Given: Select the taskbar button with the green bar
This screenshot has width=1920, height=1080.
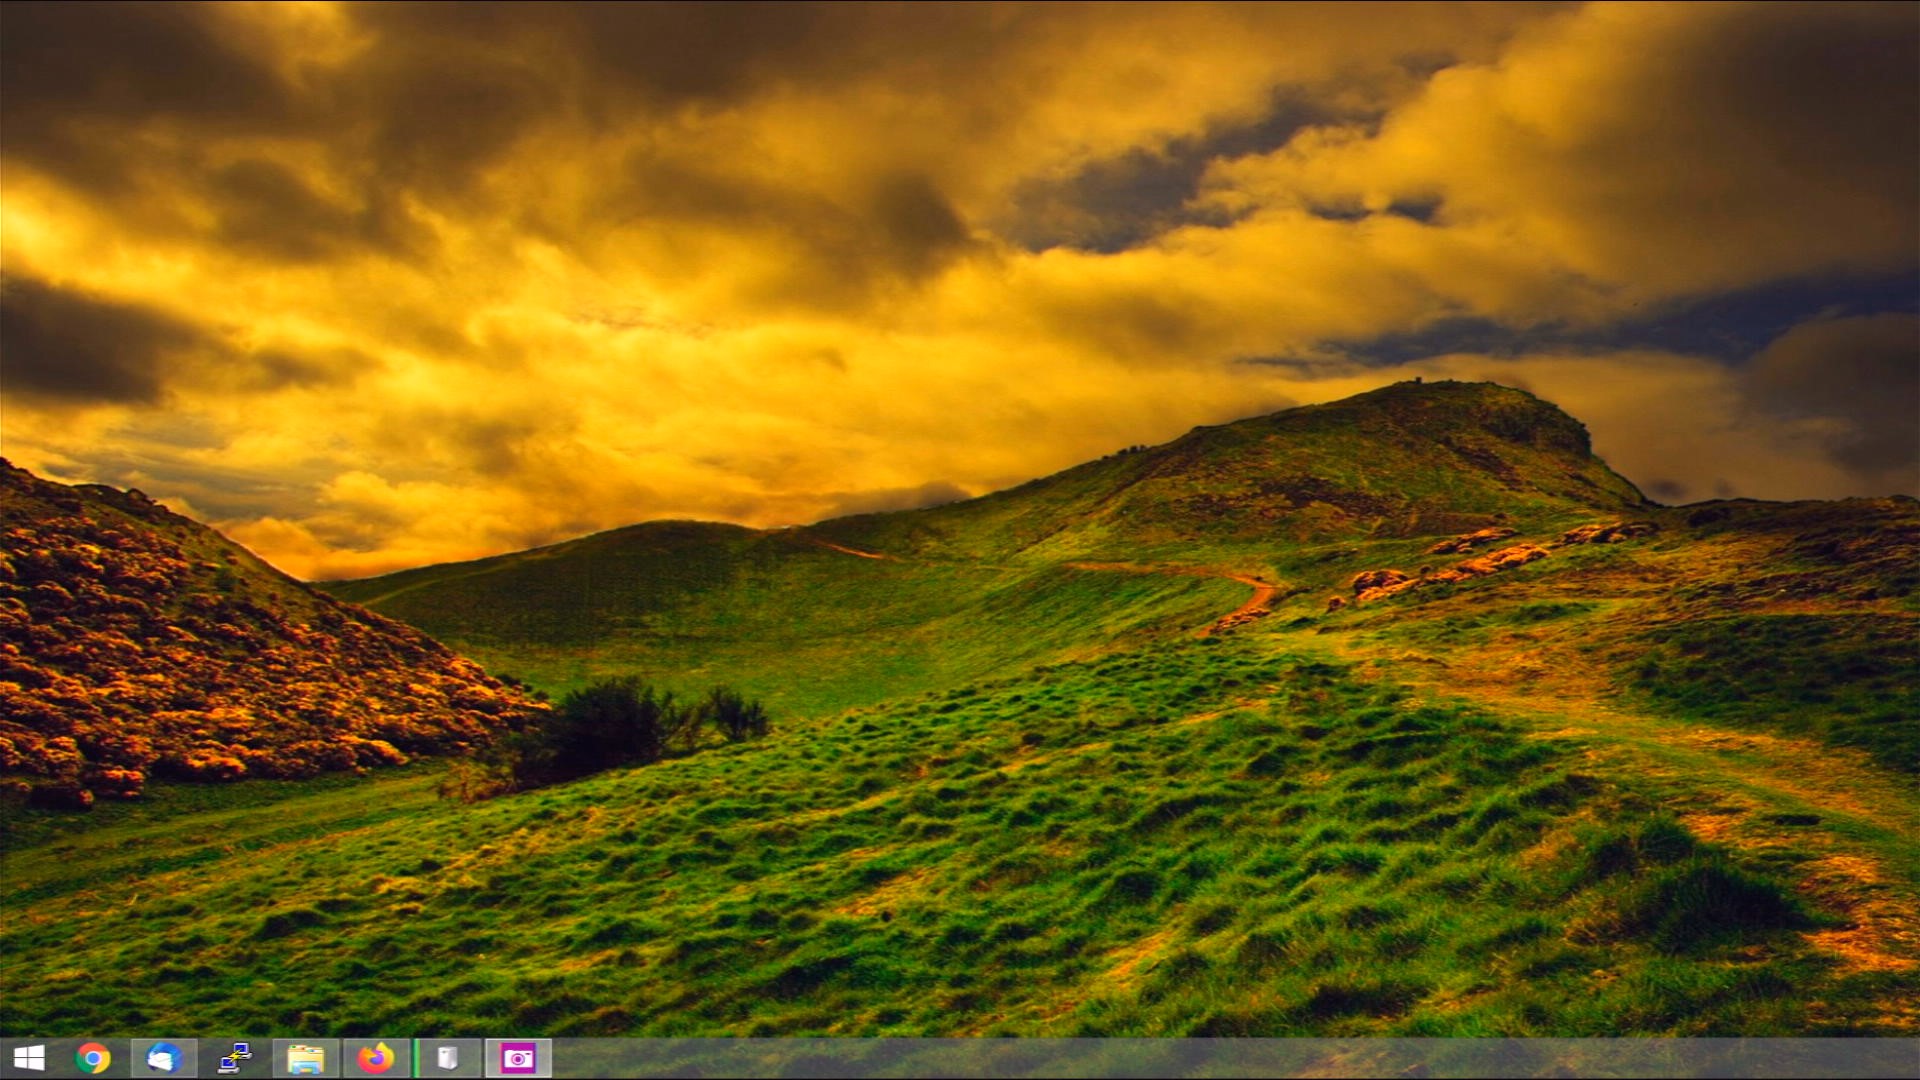Looking at the screenshot, I should pyautogui.click(x=447, y=1058).
